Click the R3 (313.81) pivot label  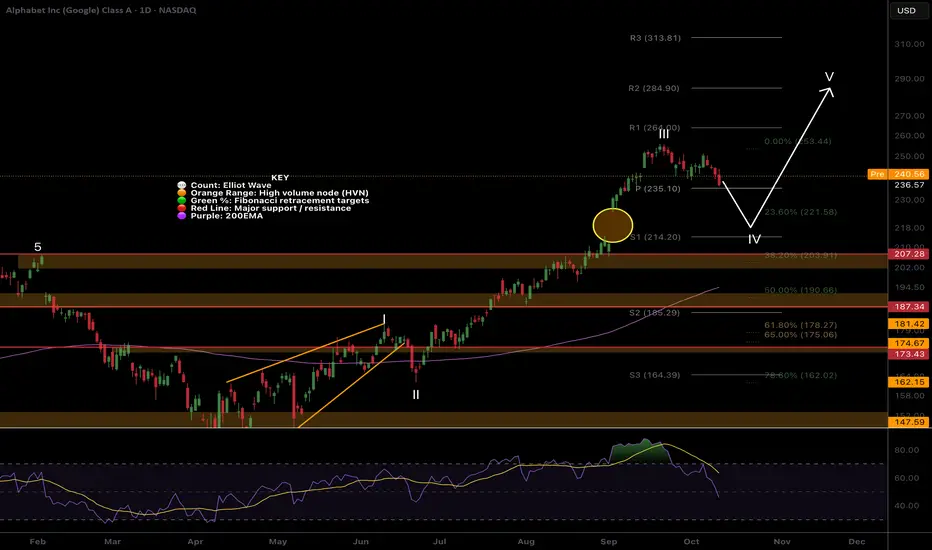(655, 38)
